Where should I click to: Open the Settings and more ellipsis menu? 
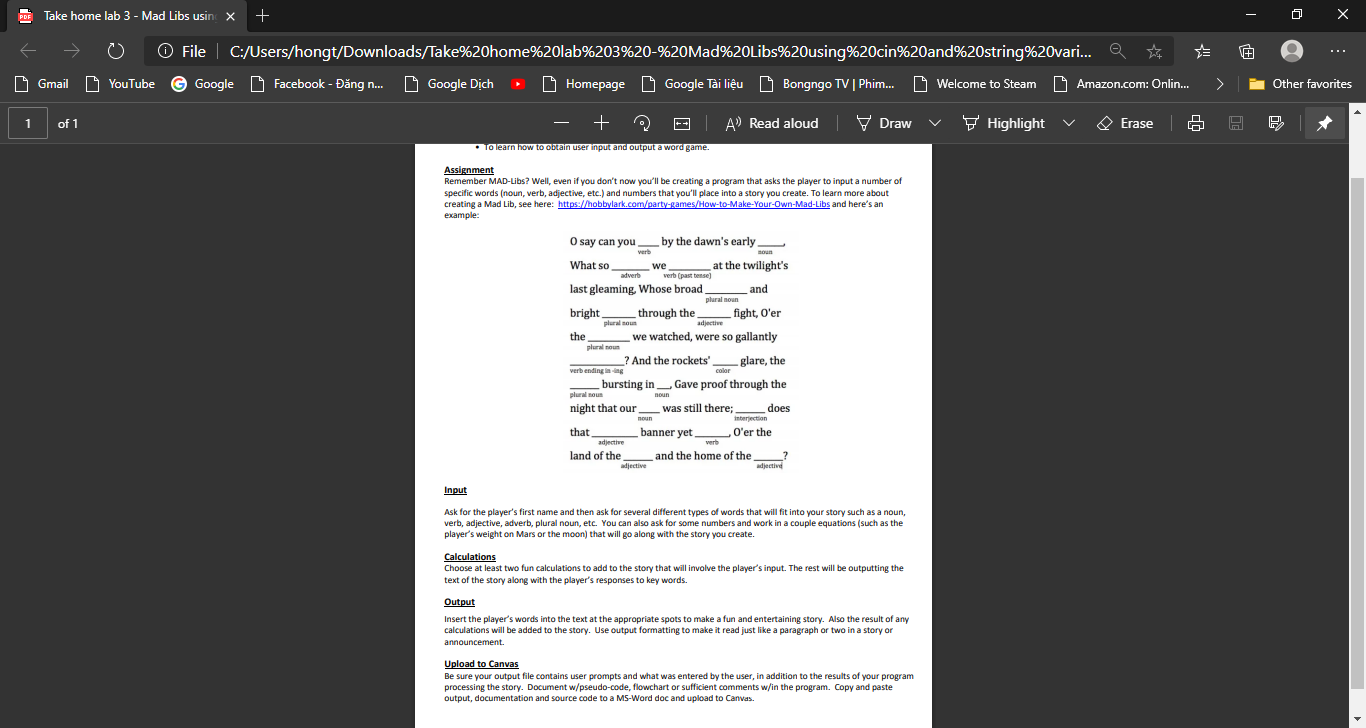tap(1338, 51)
